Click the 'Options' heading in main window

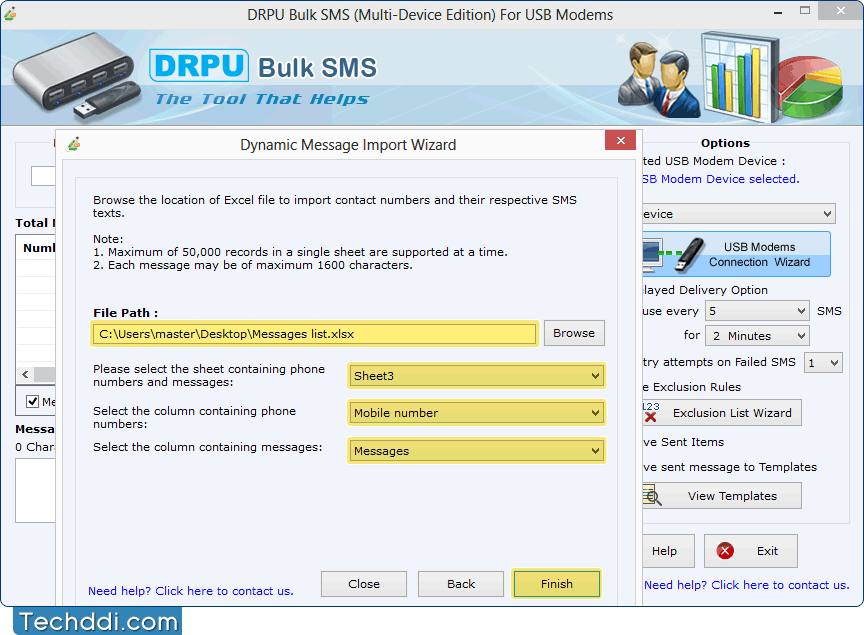pos(725,143)
